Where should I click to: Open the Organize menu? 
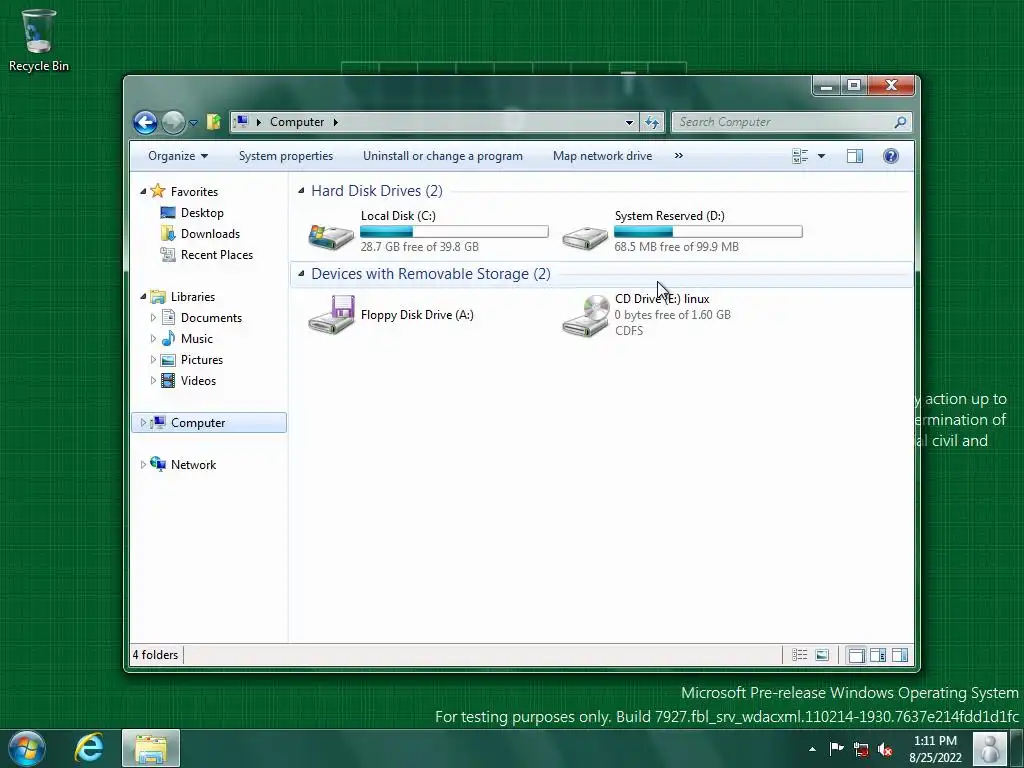tap(178, 156)
